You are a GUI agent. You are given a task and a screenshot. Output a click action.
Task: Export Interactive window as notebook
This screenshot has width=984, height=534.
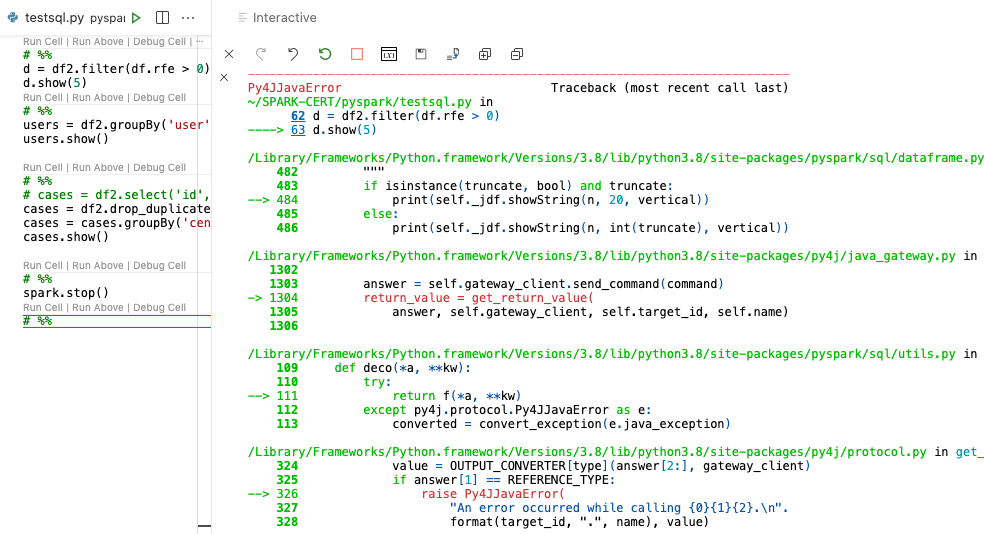coord(453,54)
